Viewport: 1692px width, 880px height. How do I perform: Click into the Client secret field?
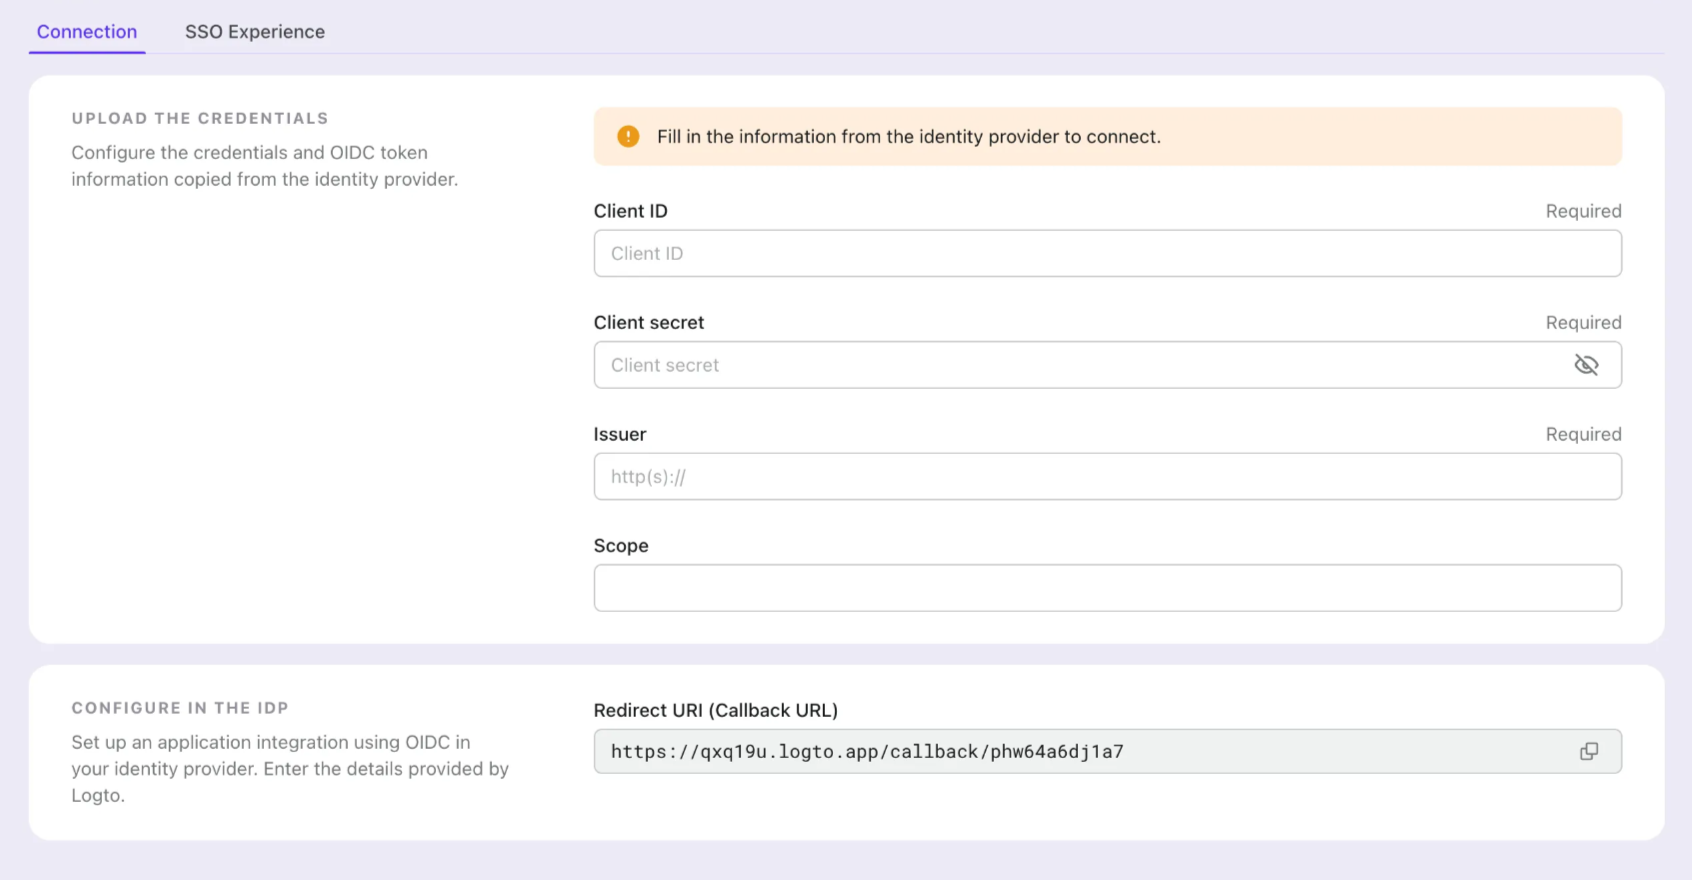click(1080, 365)
